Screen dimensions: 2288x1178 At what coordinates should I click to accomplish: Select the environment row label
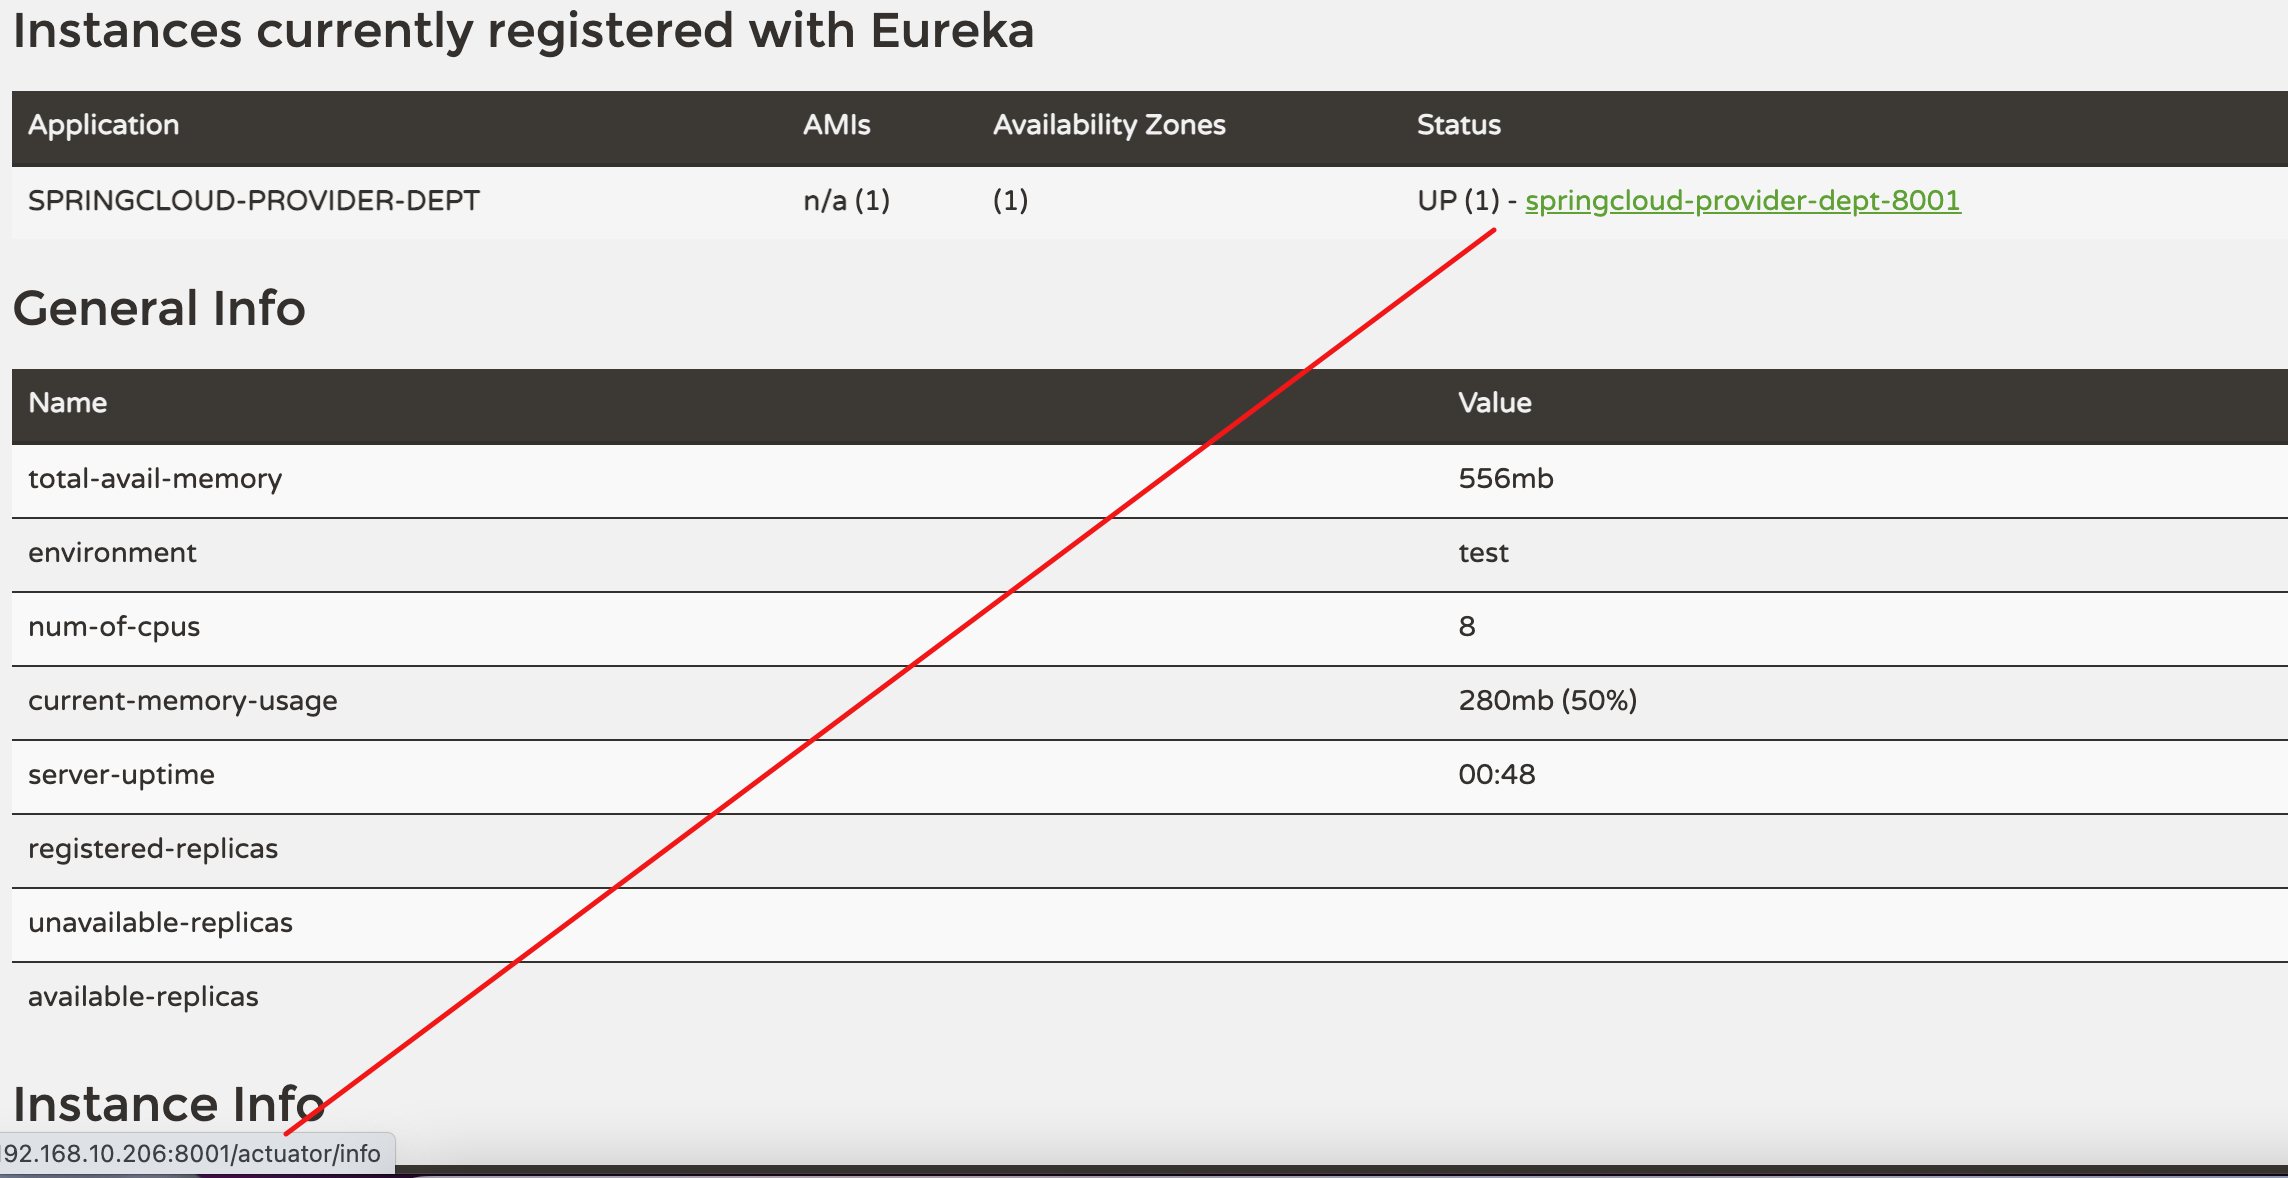[112, 553]
